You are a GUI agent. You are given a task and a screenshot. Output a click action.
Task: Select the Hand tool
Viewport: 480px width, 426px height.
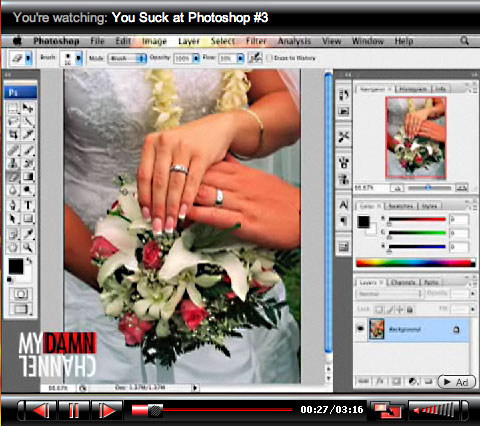[x=13, y=247]
